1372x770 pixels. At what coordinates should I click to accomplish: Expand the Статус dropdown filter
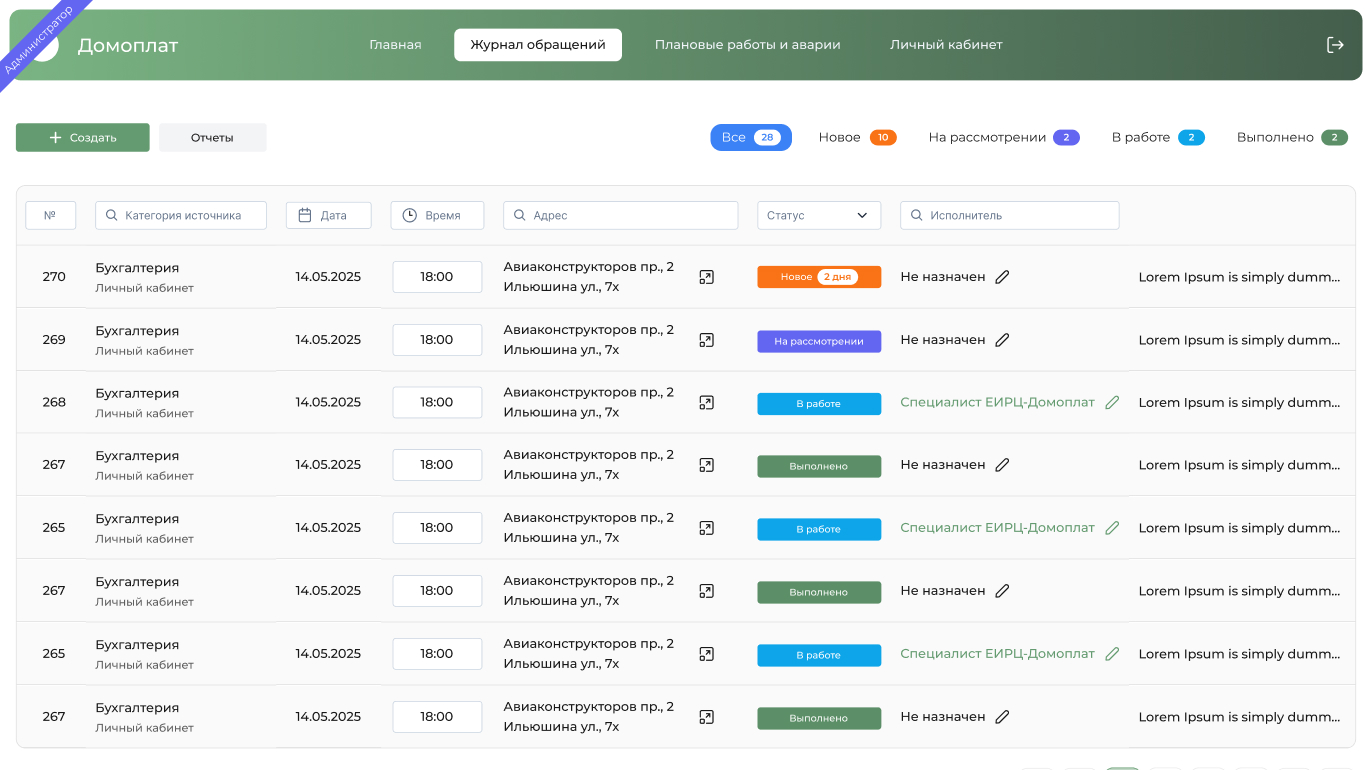pyautogui.click(x=818, y=215)
